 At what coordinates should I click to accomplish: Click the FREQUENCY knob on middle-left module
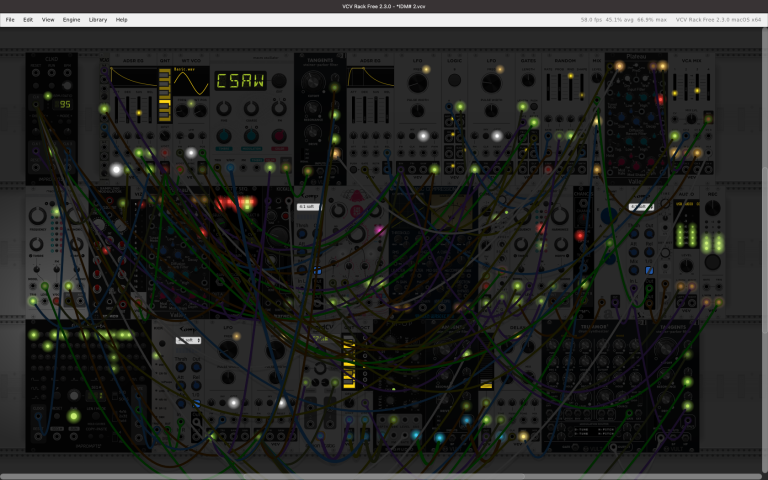coord(37,216)
